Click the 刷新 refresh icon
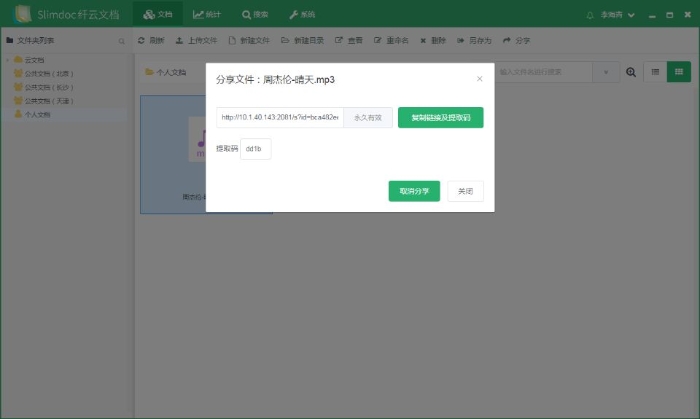This screenshot has height=419, width=700. [x=142, y=41]
